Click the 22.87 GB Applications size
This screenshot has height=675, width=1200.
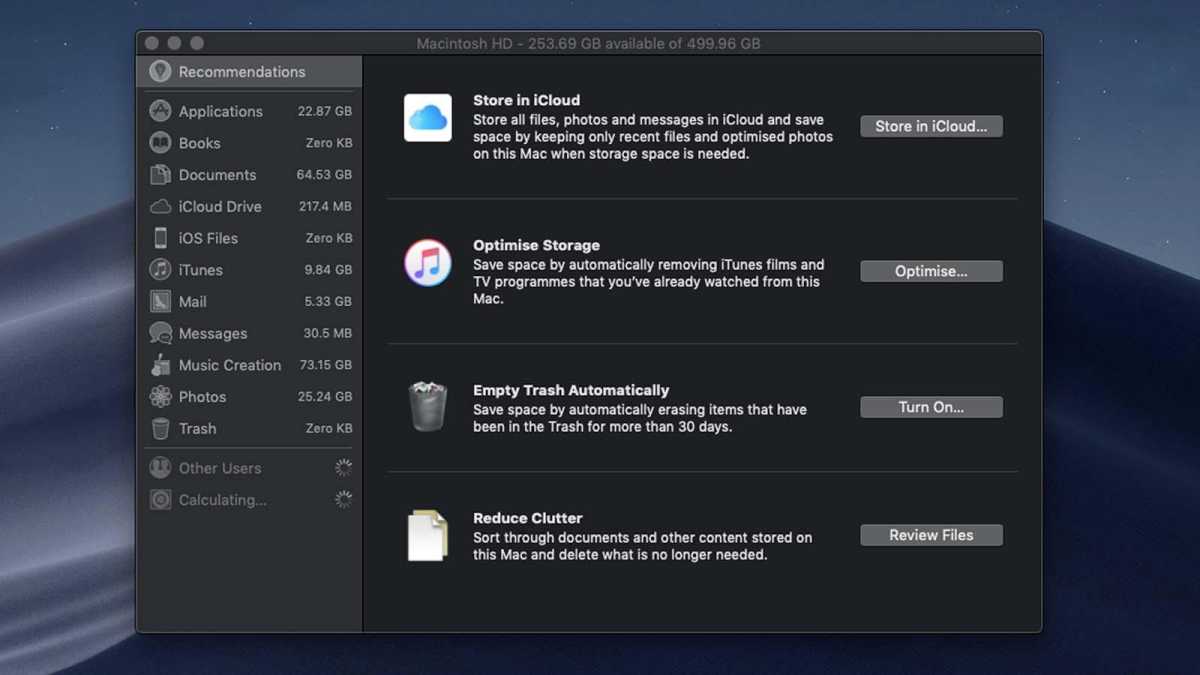click(x=325, y=111)
